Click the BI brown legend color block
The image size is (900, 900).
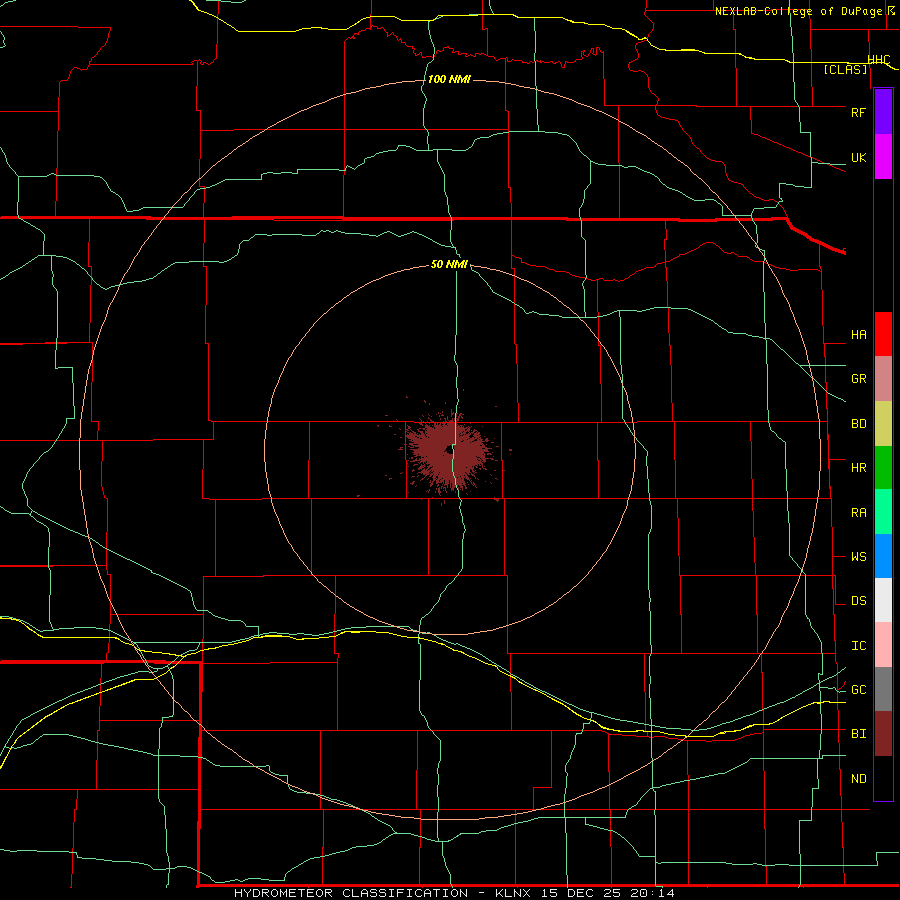click(x=883, y=734)
